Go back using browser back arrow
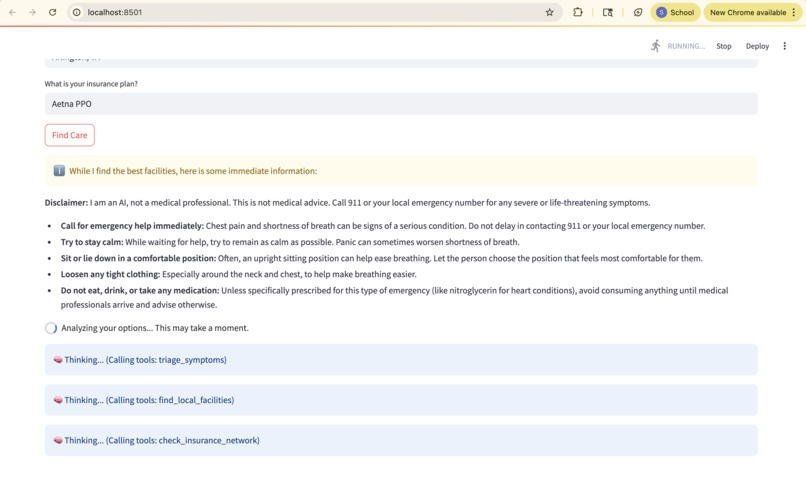 coord(12,12)
